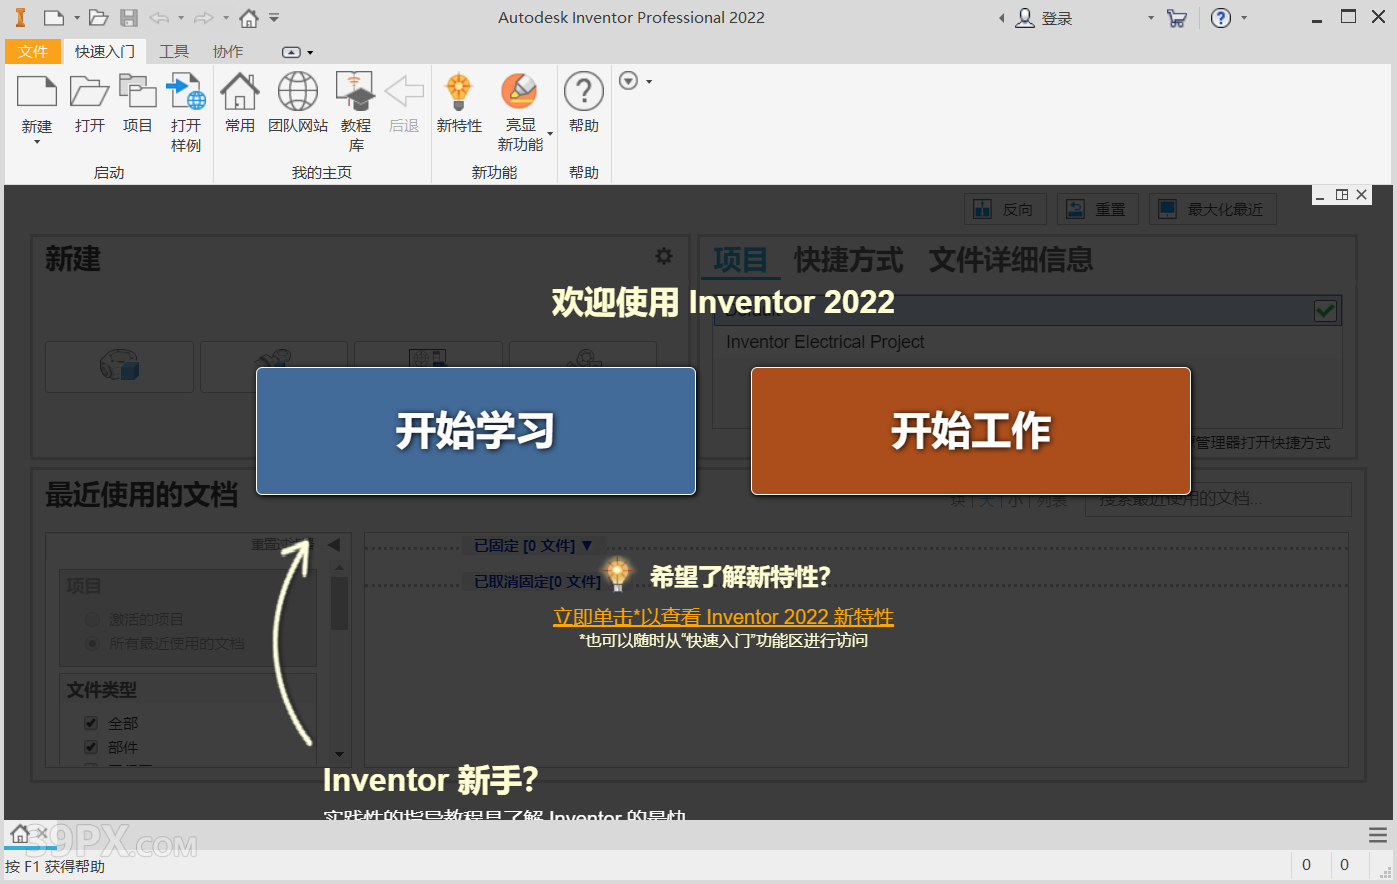Open the 文件 file menu tab
Viewport: 1397px width, 884px height.
coord(33,51)
